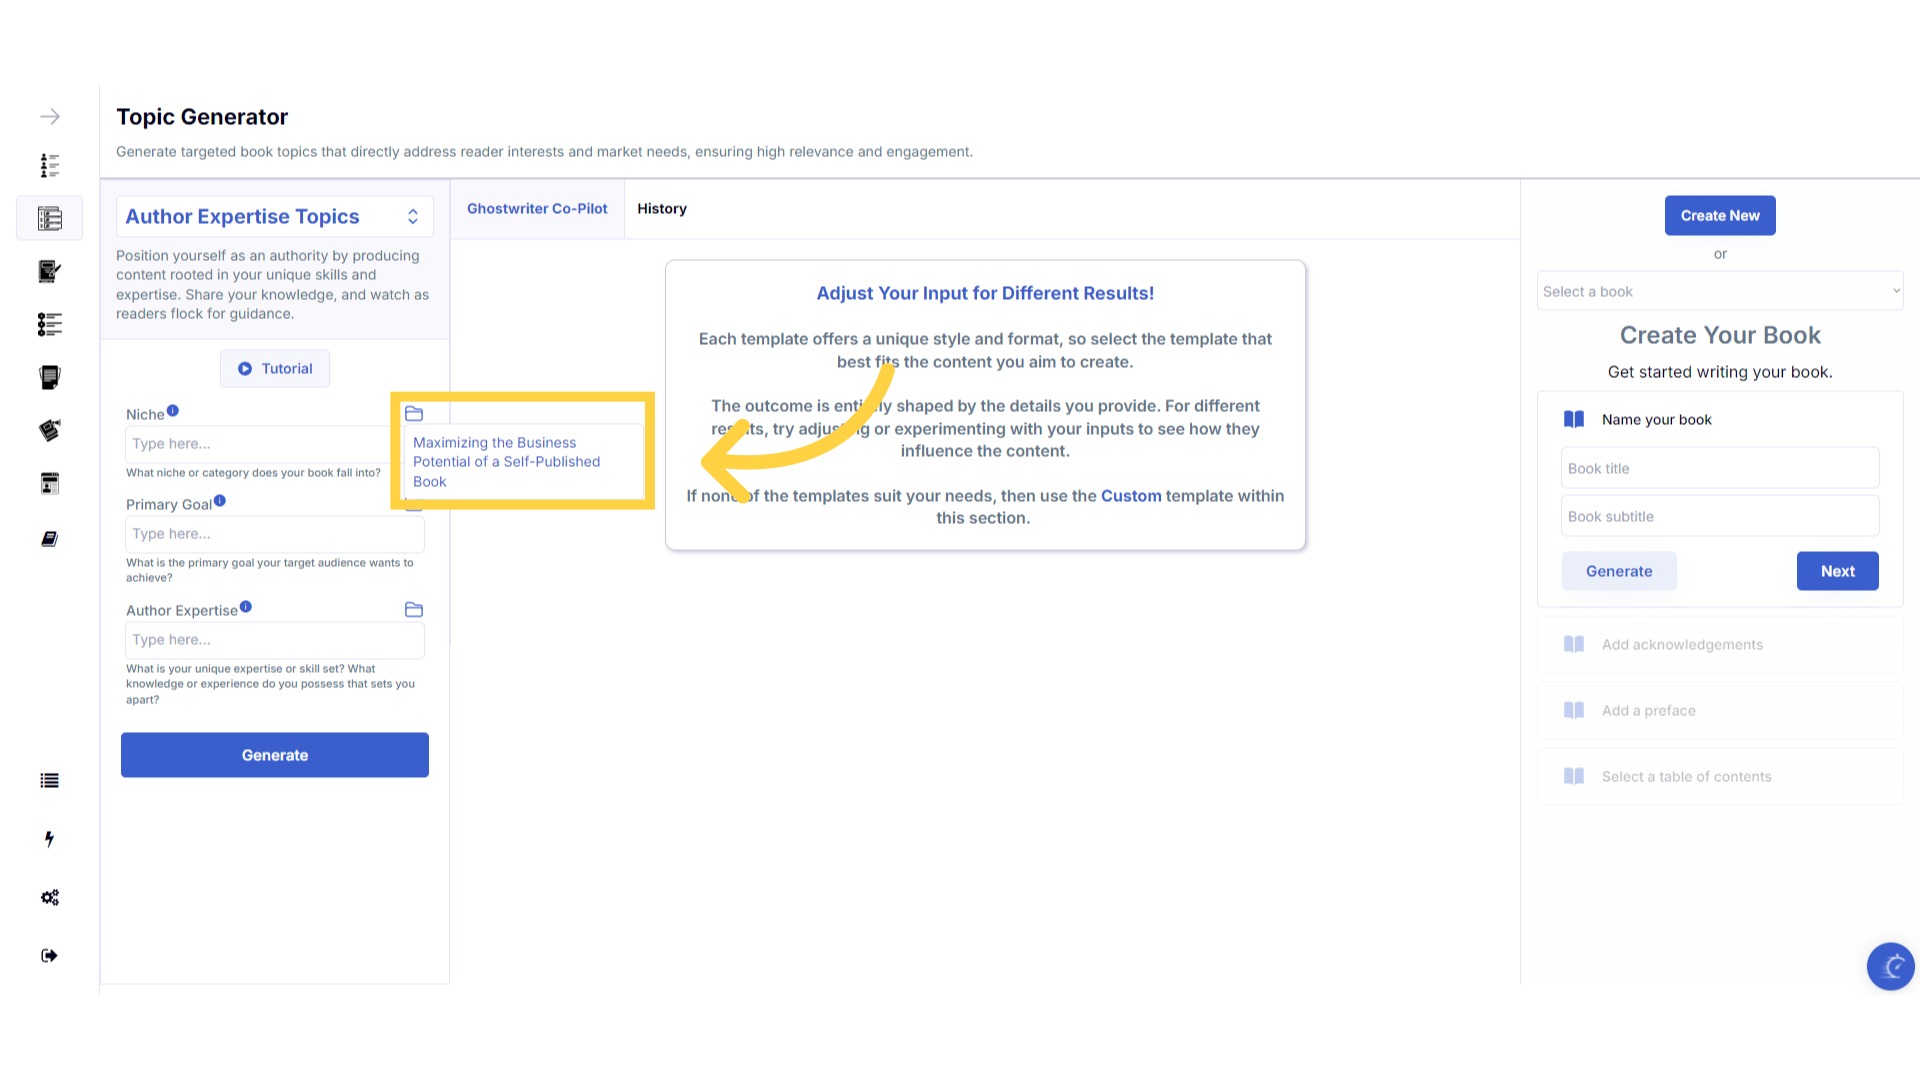Click the Niche info tooltip icon
The width and height of the screenshot is (1920, 1080).
coord(173,411)
